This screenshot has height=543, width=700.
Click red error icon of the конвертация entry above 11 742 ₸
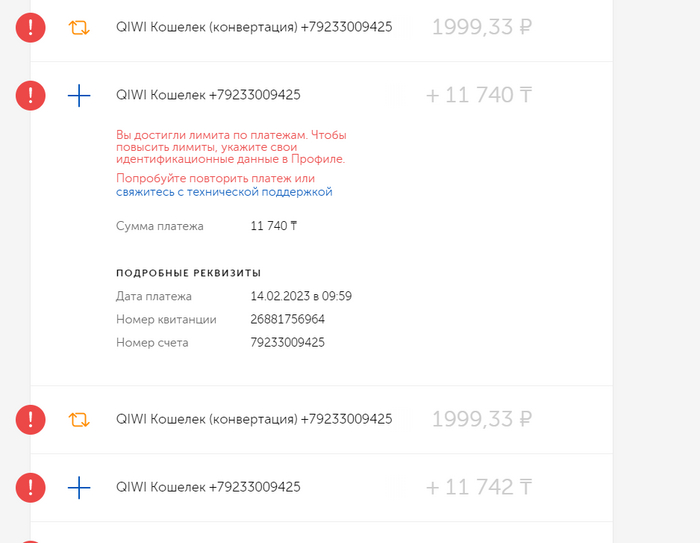[x=31, y=419]
